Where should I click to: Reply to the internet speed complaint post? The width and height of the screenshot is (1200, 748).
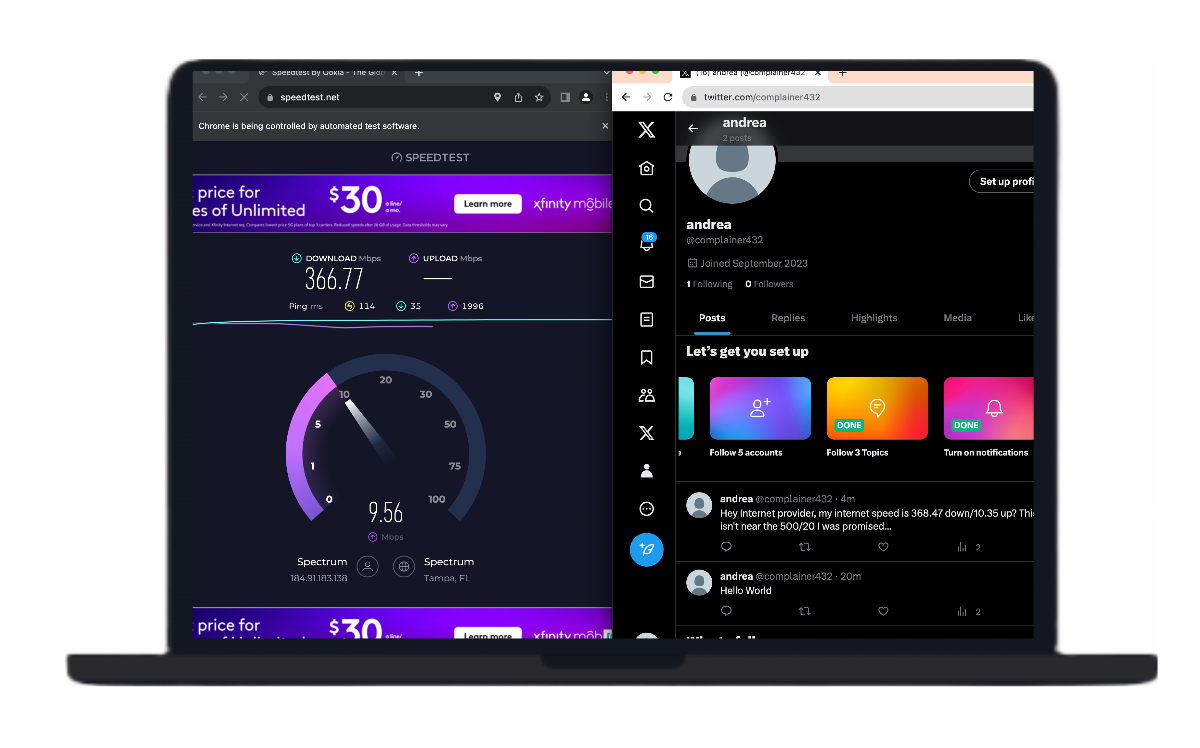pos(726,547)
